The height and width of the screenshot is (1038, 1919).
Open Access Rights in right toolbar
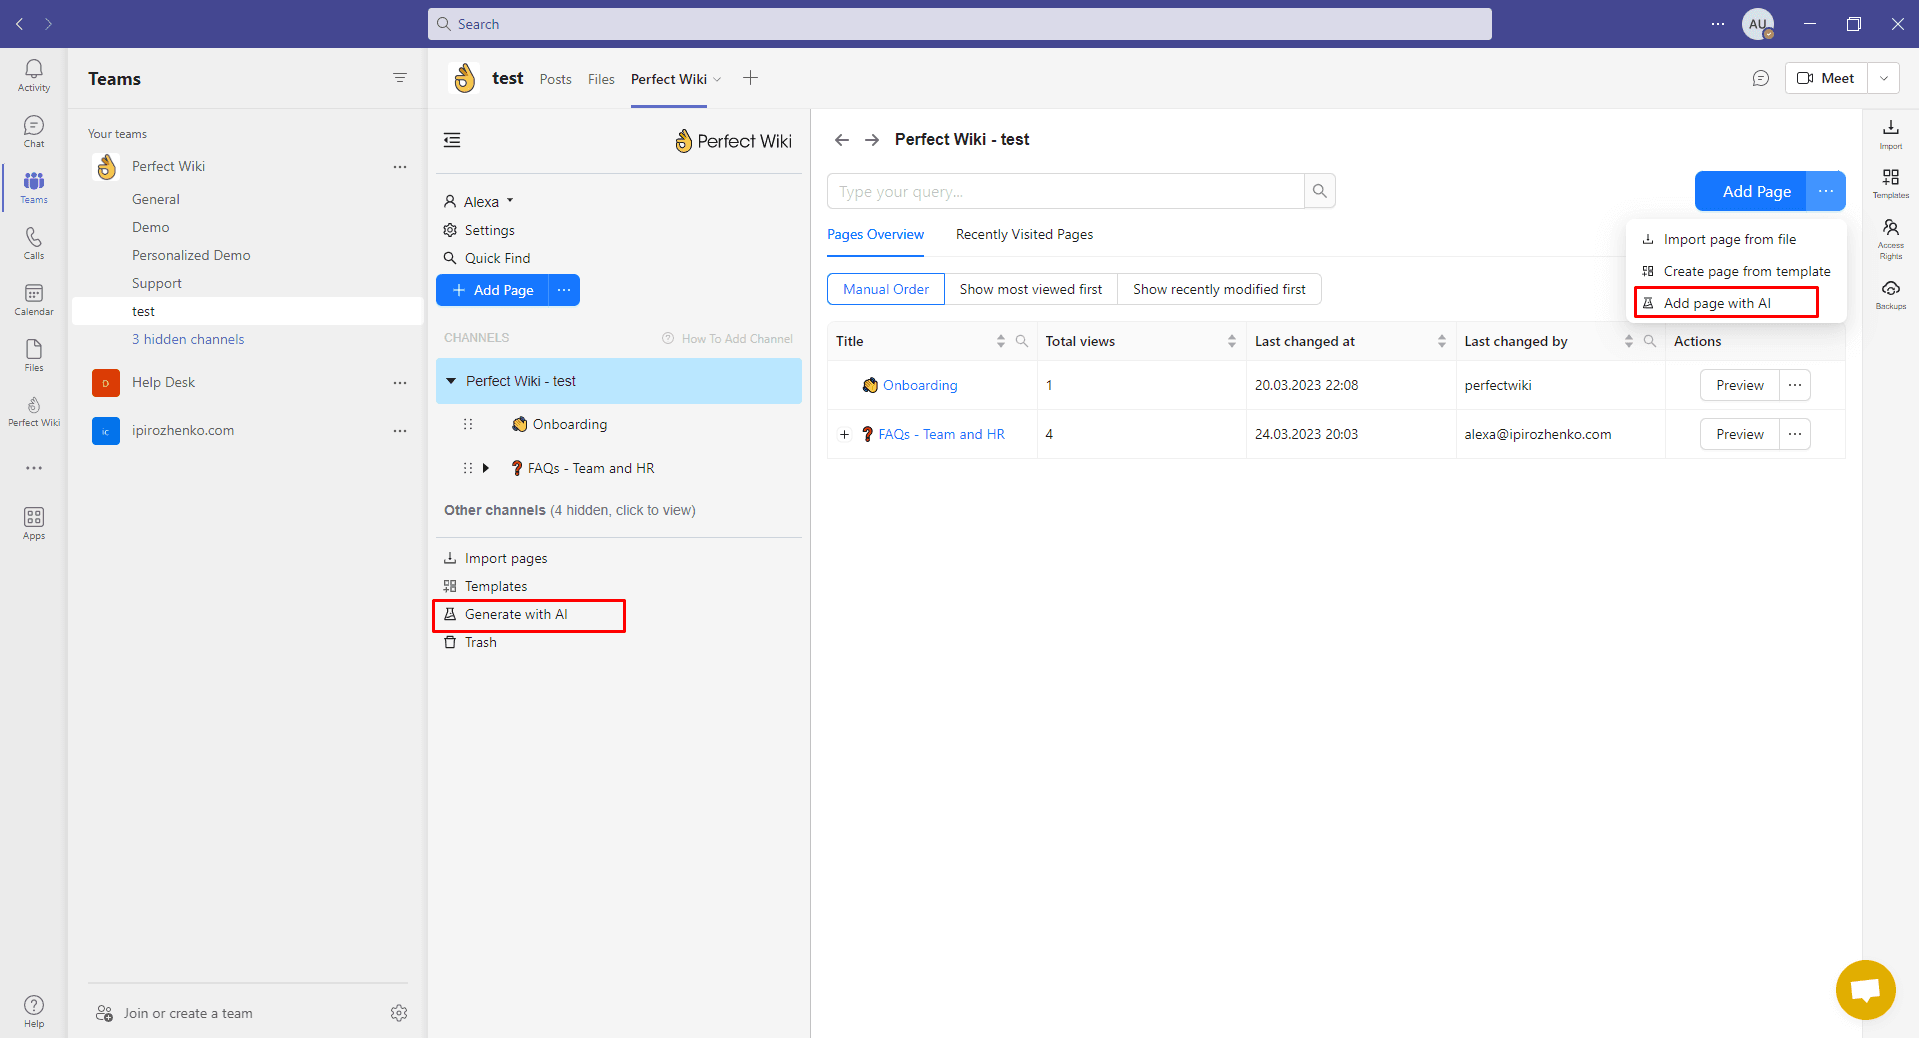(x=1891, y=239)
